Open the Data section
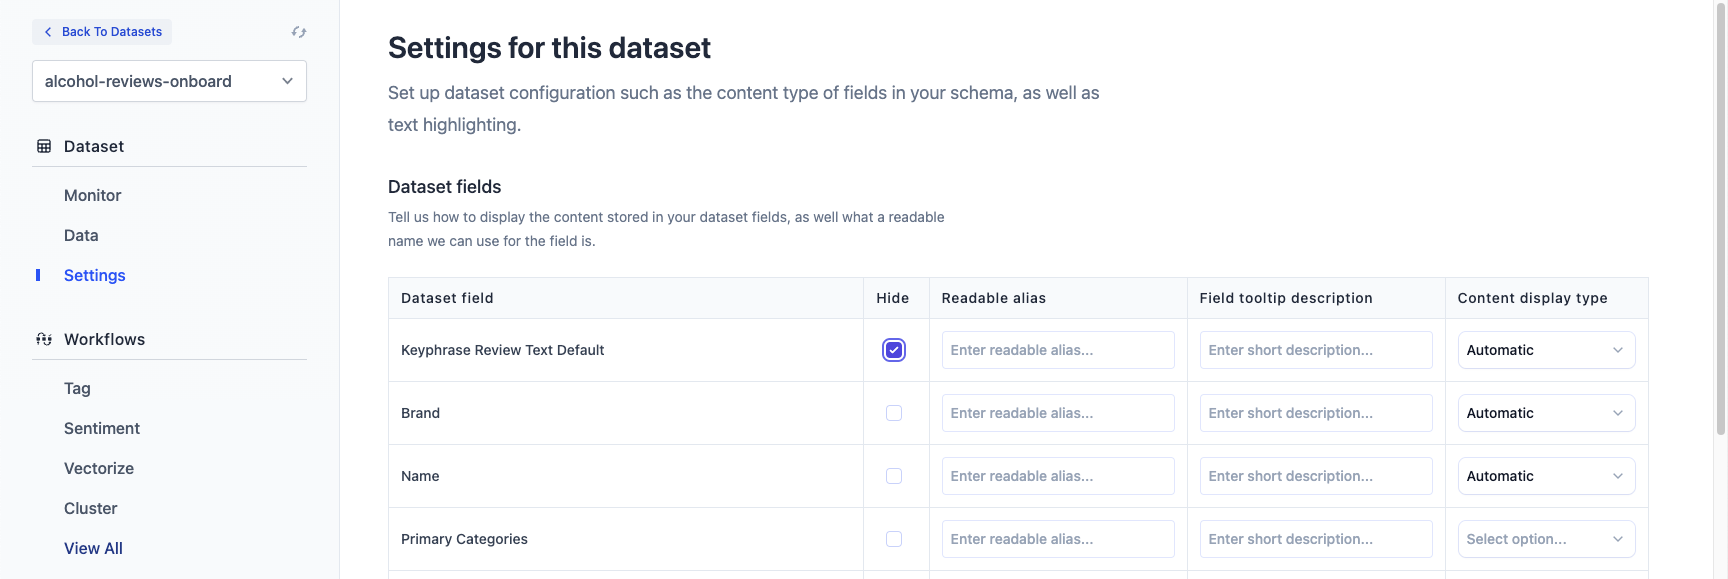This screenshot has width=1728, height=579. pyautogui.click(x=81, y=235)
